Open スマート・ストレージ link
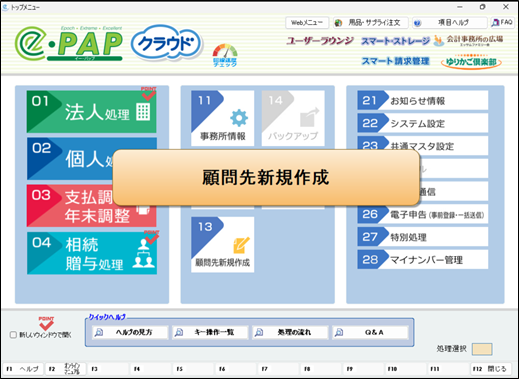The image size is (519, 379). [x=395, y=41]
